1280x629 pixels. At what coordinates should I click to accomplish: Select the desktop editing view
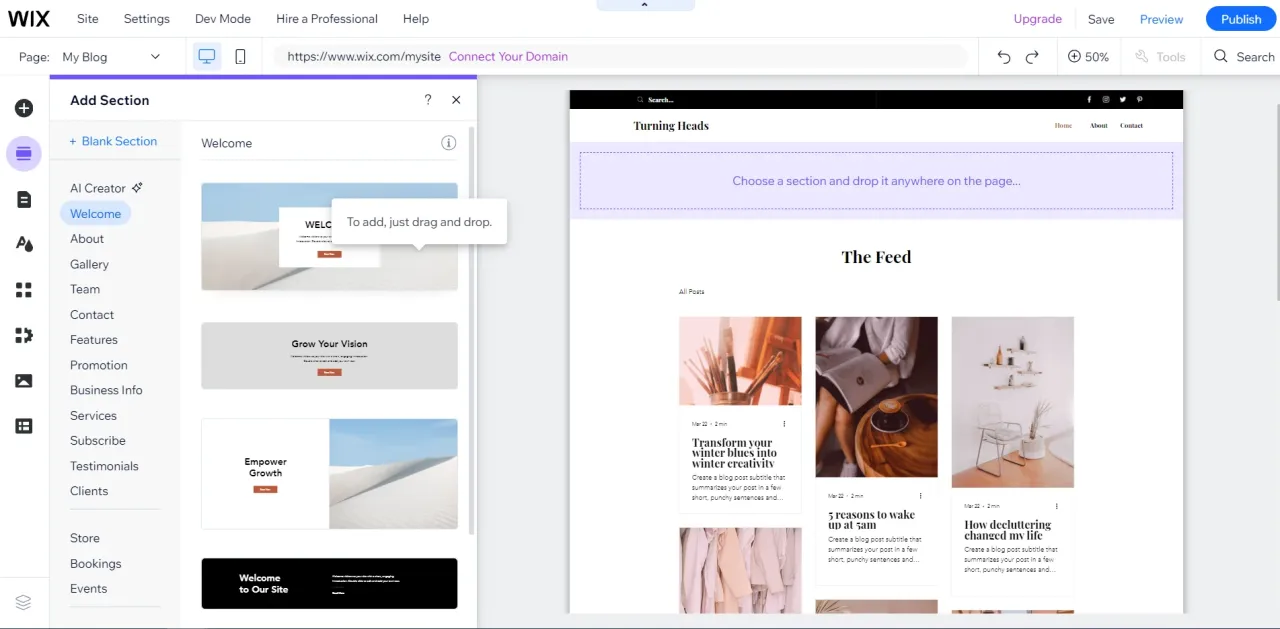[x=206, y=57]
